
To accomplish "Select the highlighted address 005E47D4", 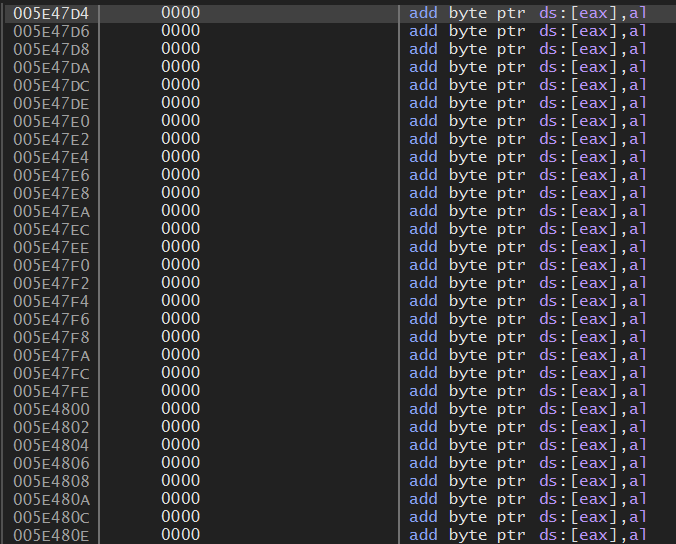I will (51, 14).
